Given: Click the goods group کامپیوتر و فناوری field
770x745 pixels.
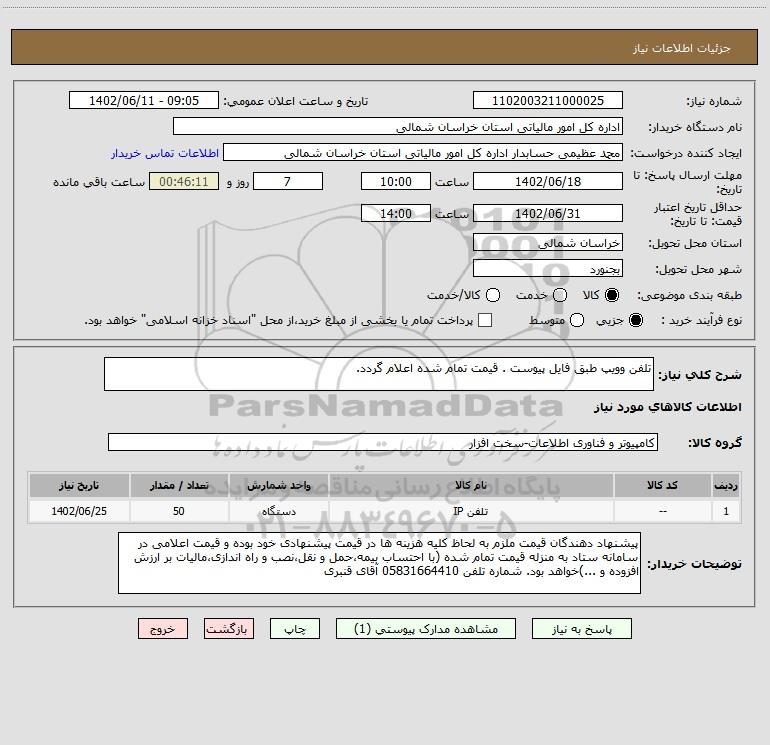Looking at the screenshot, I should point(383,442).
